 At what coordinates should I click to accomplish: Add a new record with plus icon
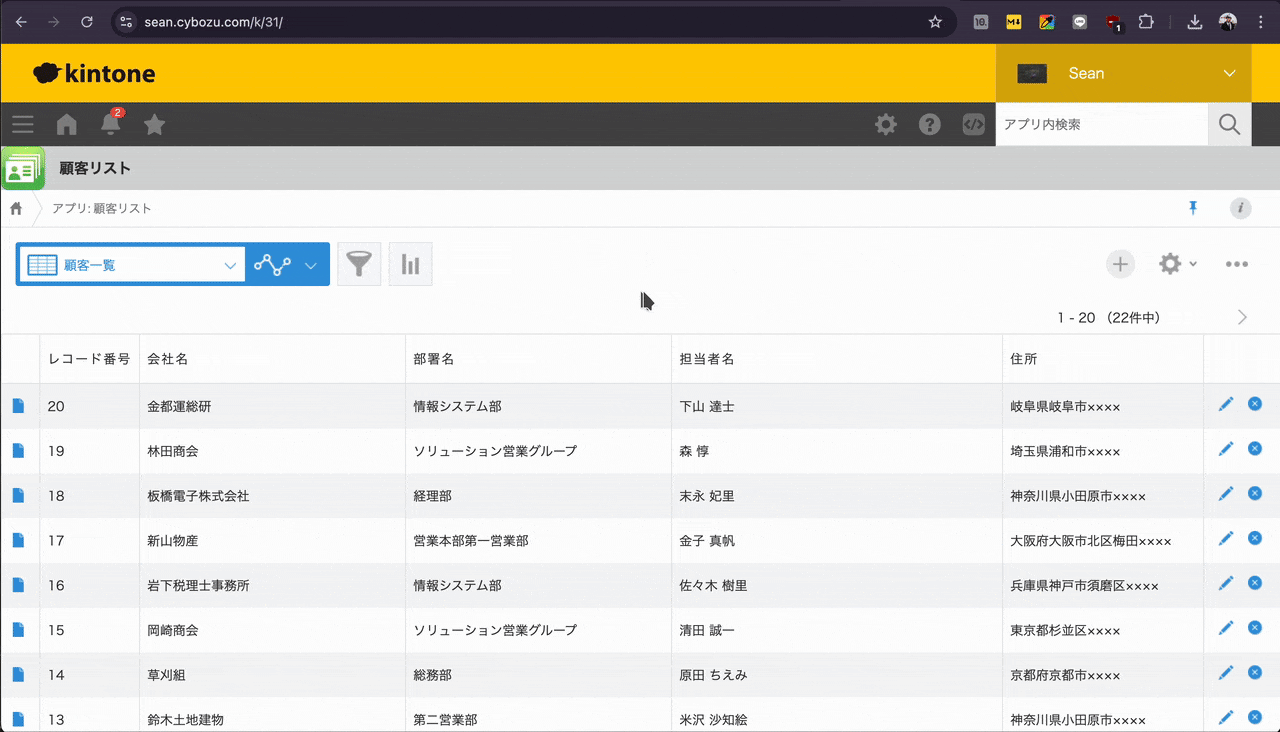[x=1120, y=264]
